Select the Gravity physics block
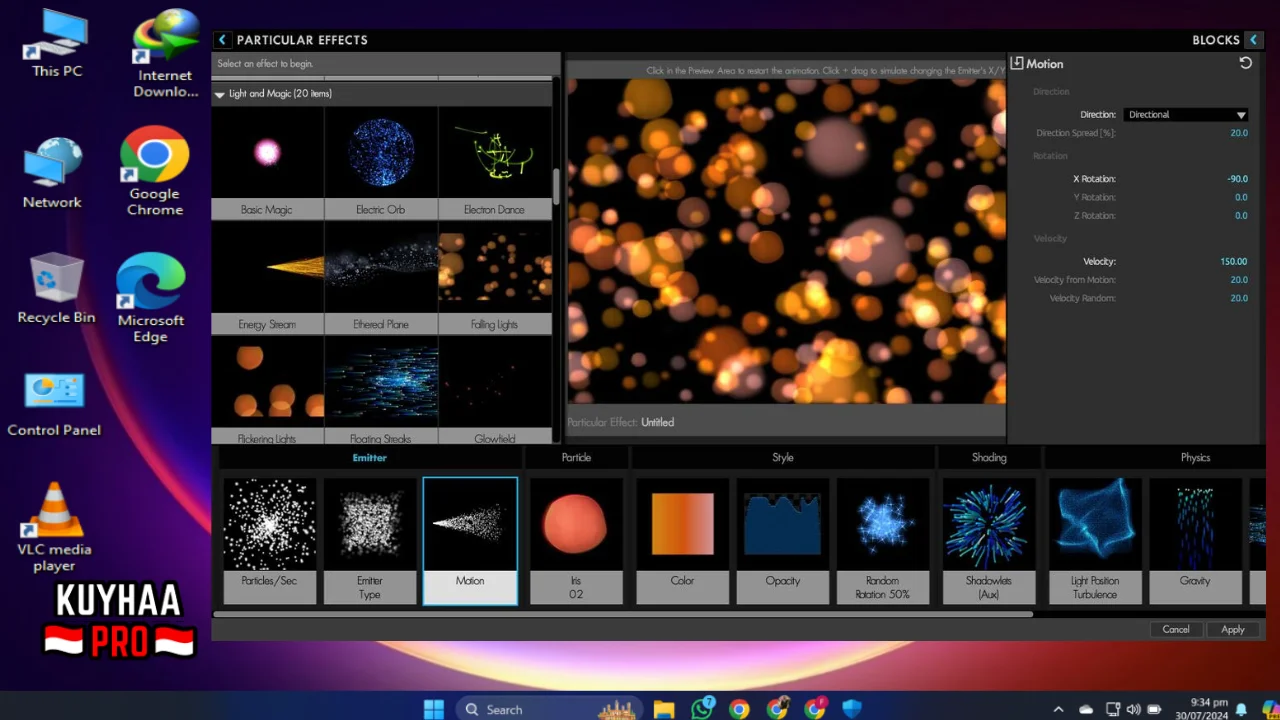1280x720 pixels. coord(1195,540)
